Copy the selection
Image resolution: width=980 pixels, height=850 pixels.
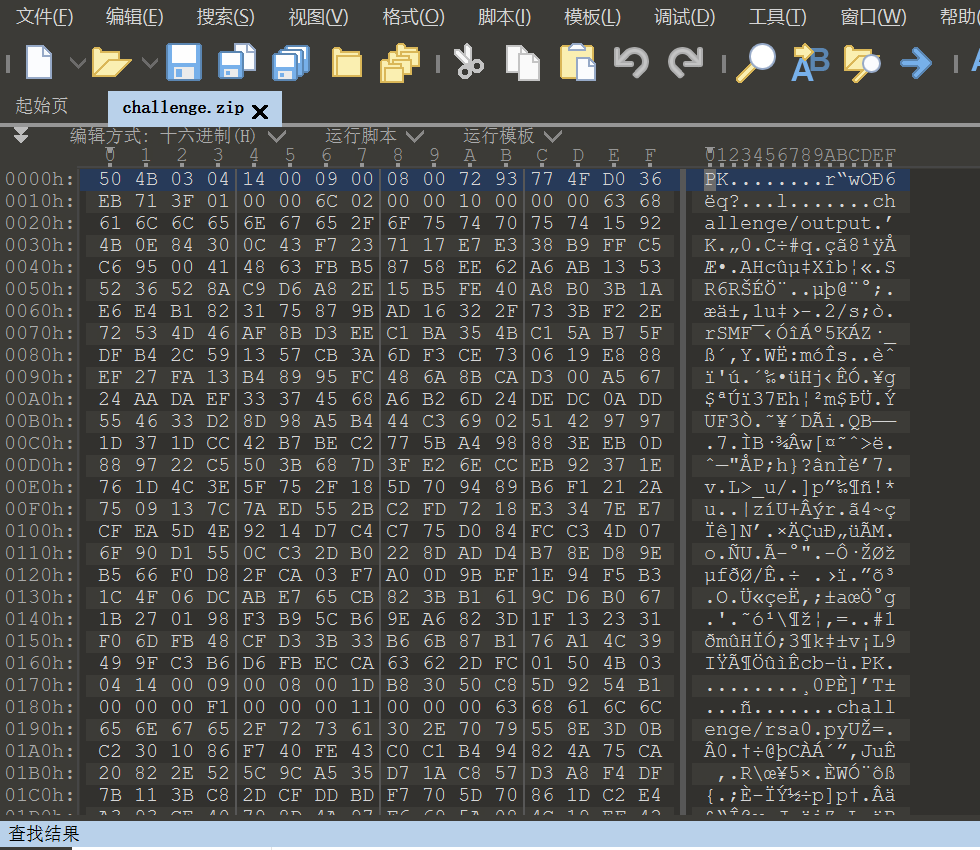[522, 62]
